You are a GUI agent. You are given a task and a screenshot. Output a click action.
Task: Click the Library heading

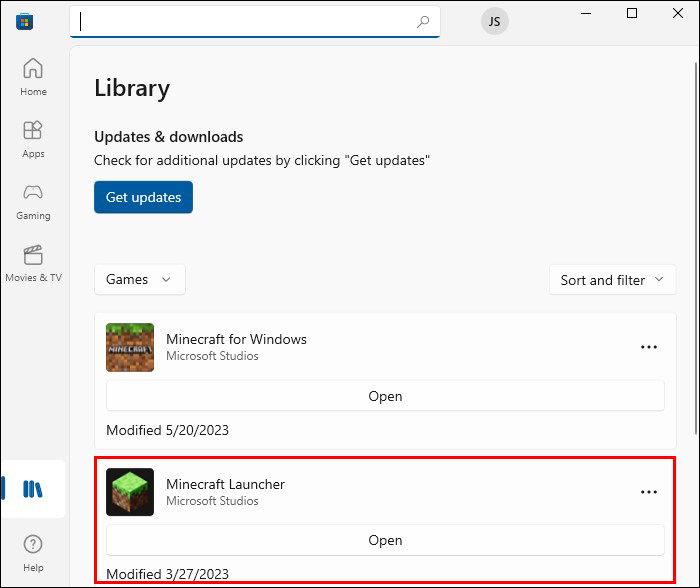[132, 88]
